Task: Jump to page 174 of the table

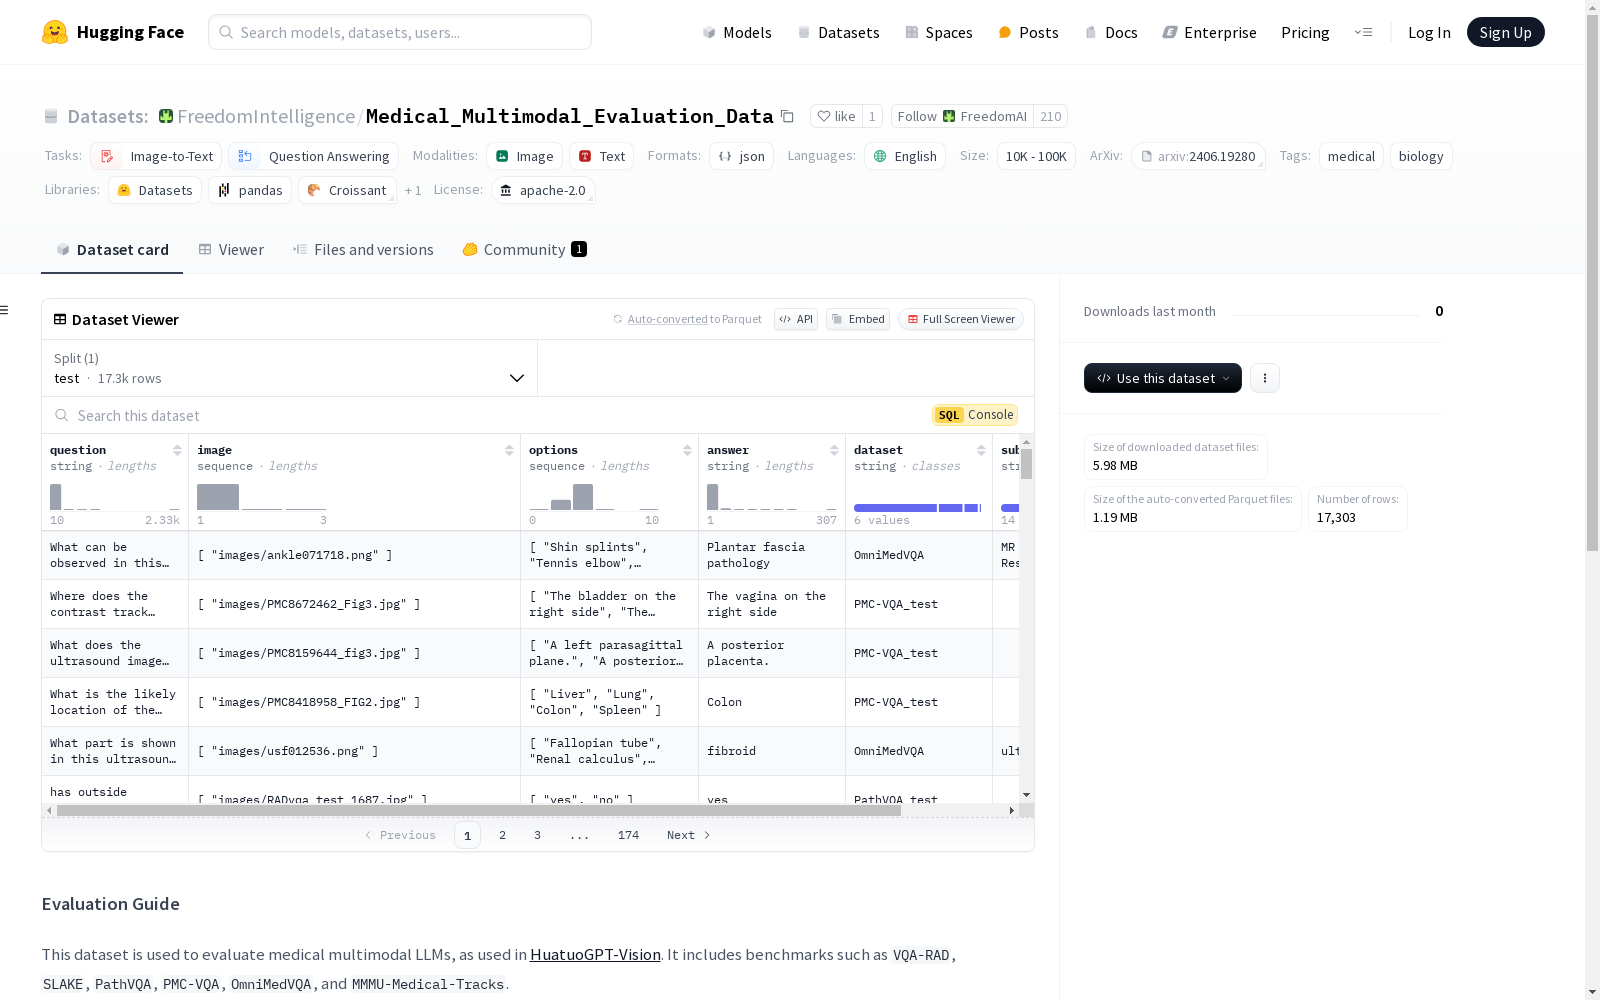Action: click(628, 835)
